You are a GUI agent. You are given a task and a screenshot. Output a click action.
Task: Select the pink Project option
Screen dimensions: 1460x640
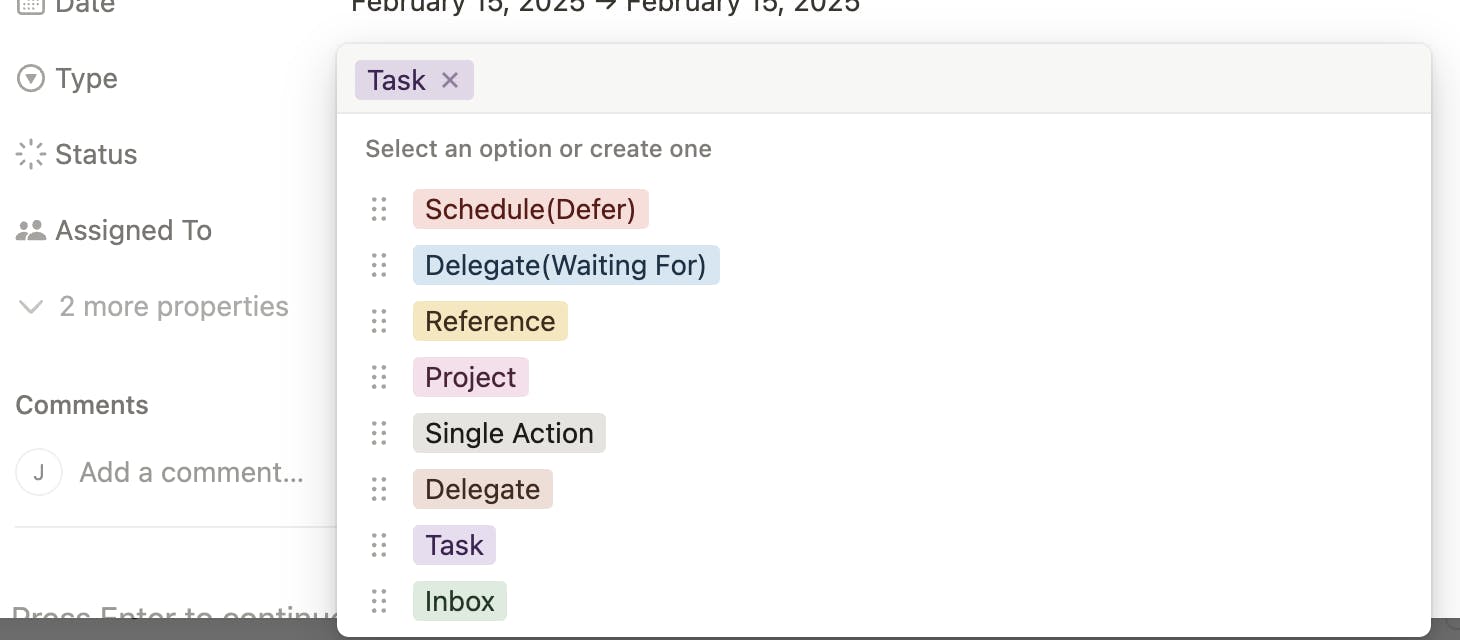point(470,377)
